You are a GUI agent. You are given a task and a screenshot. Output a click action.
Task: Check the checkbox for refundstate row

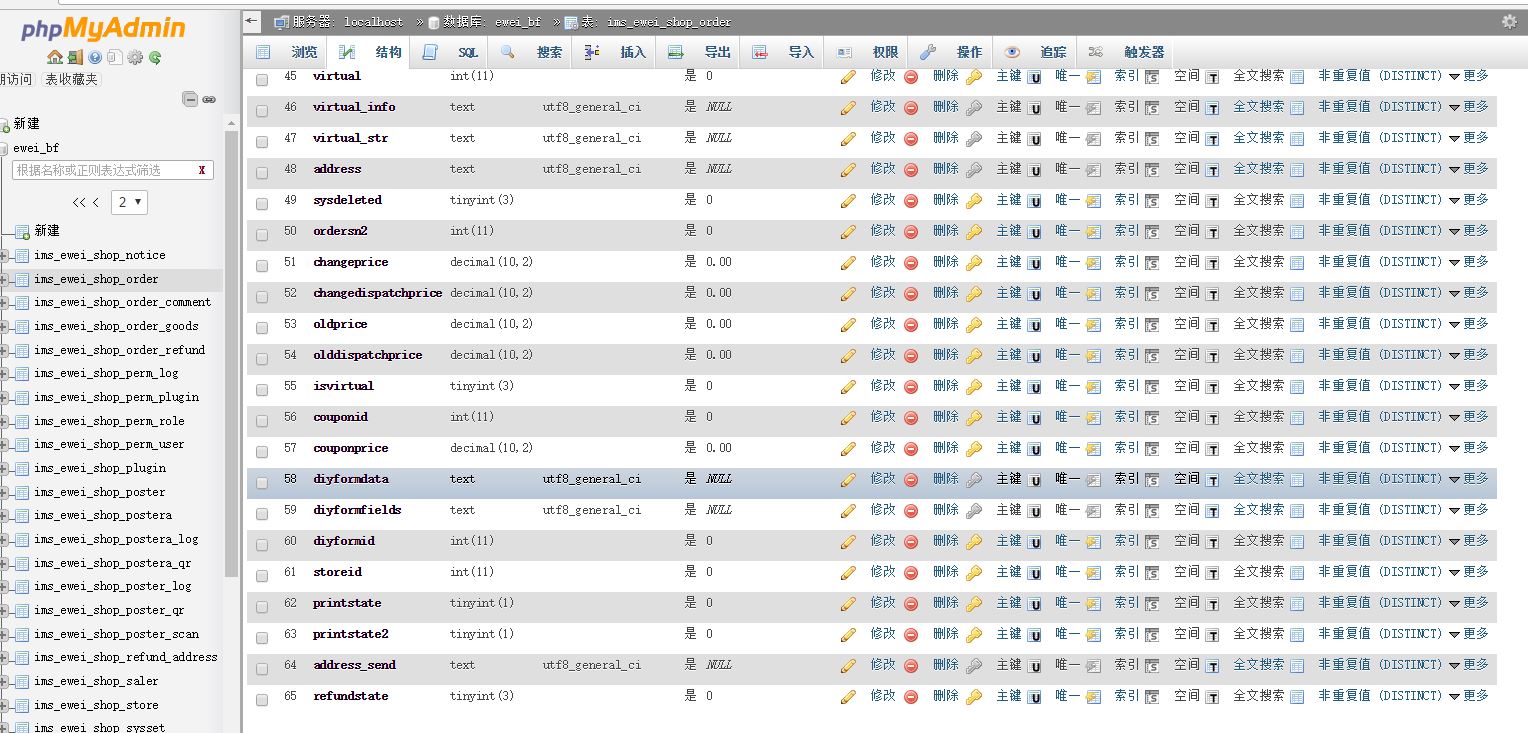coord(262,699)
